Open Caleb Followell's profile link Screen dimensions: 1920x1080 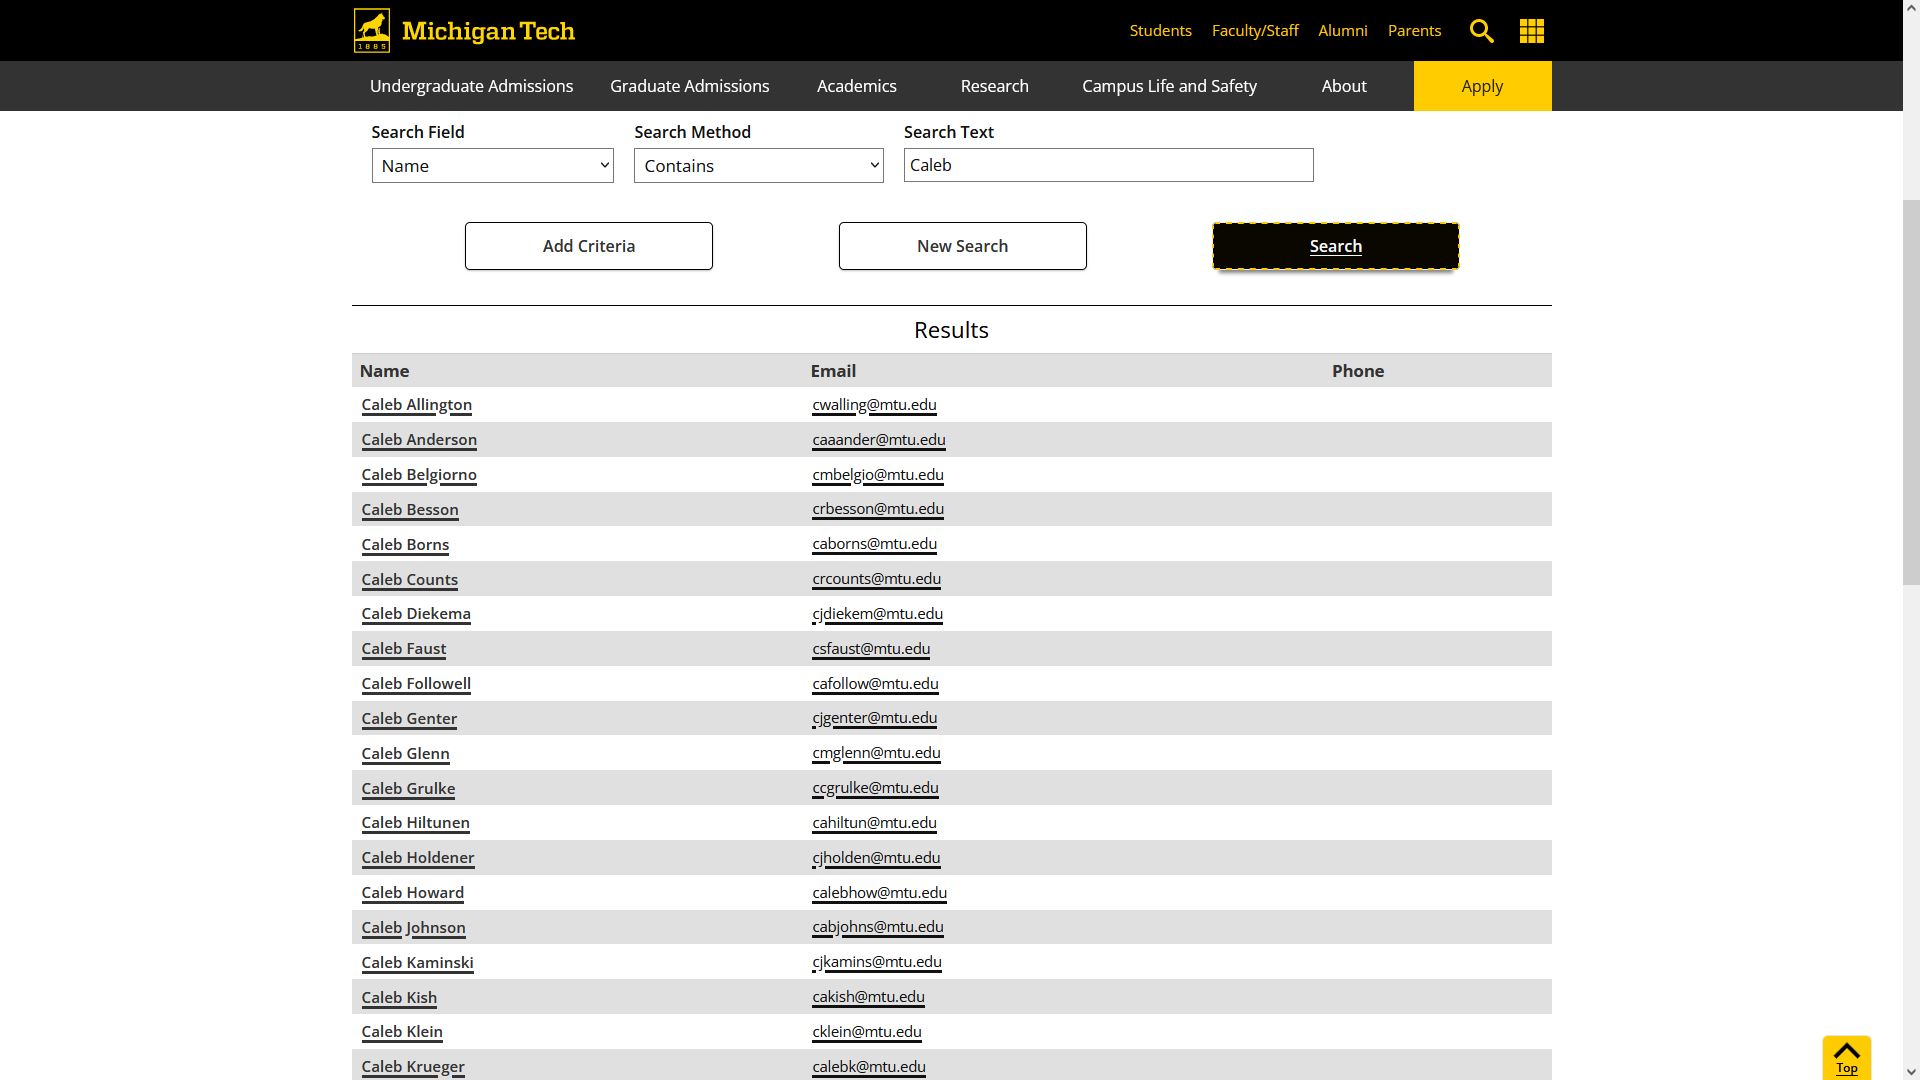tap(416, 684)
